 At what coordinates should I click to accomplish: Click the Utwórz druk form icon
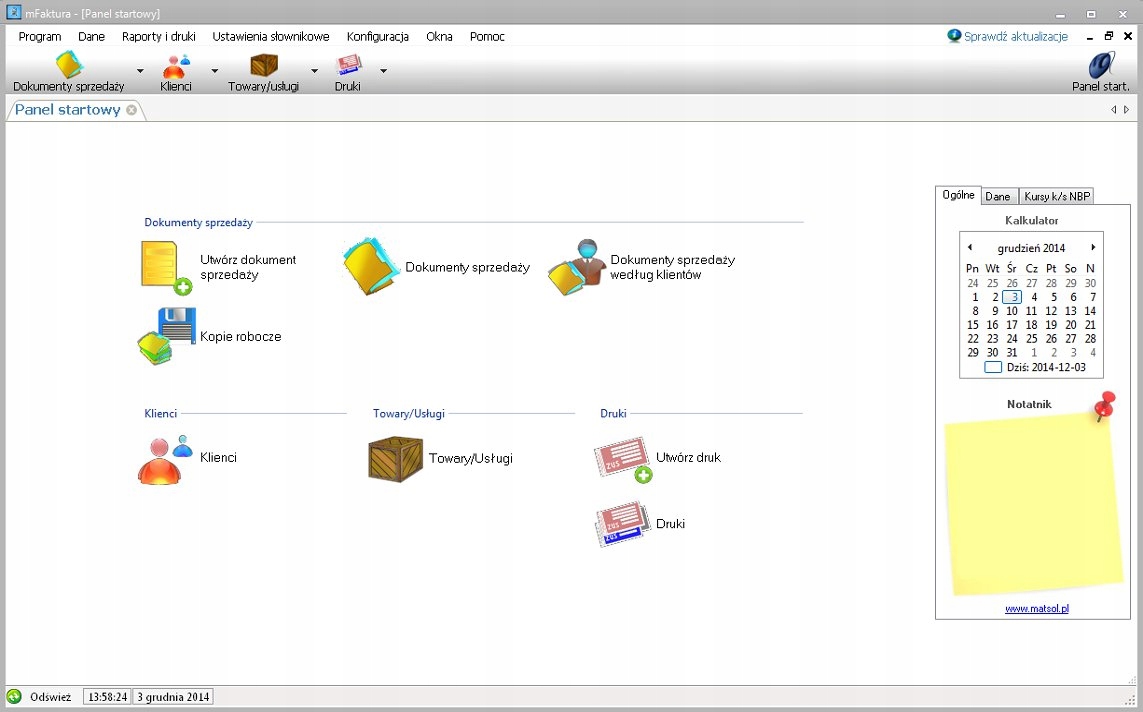[x=622, y=459]
